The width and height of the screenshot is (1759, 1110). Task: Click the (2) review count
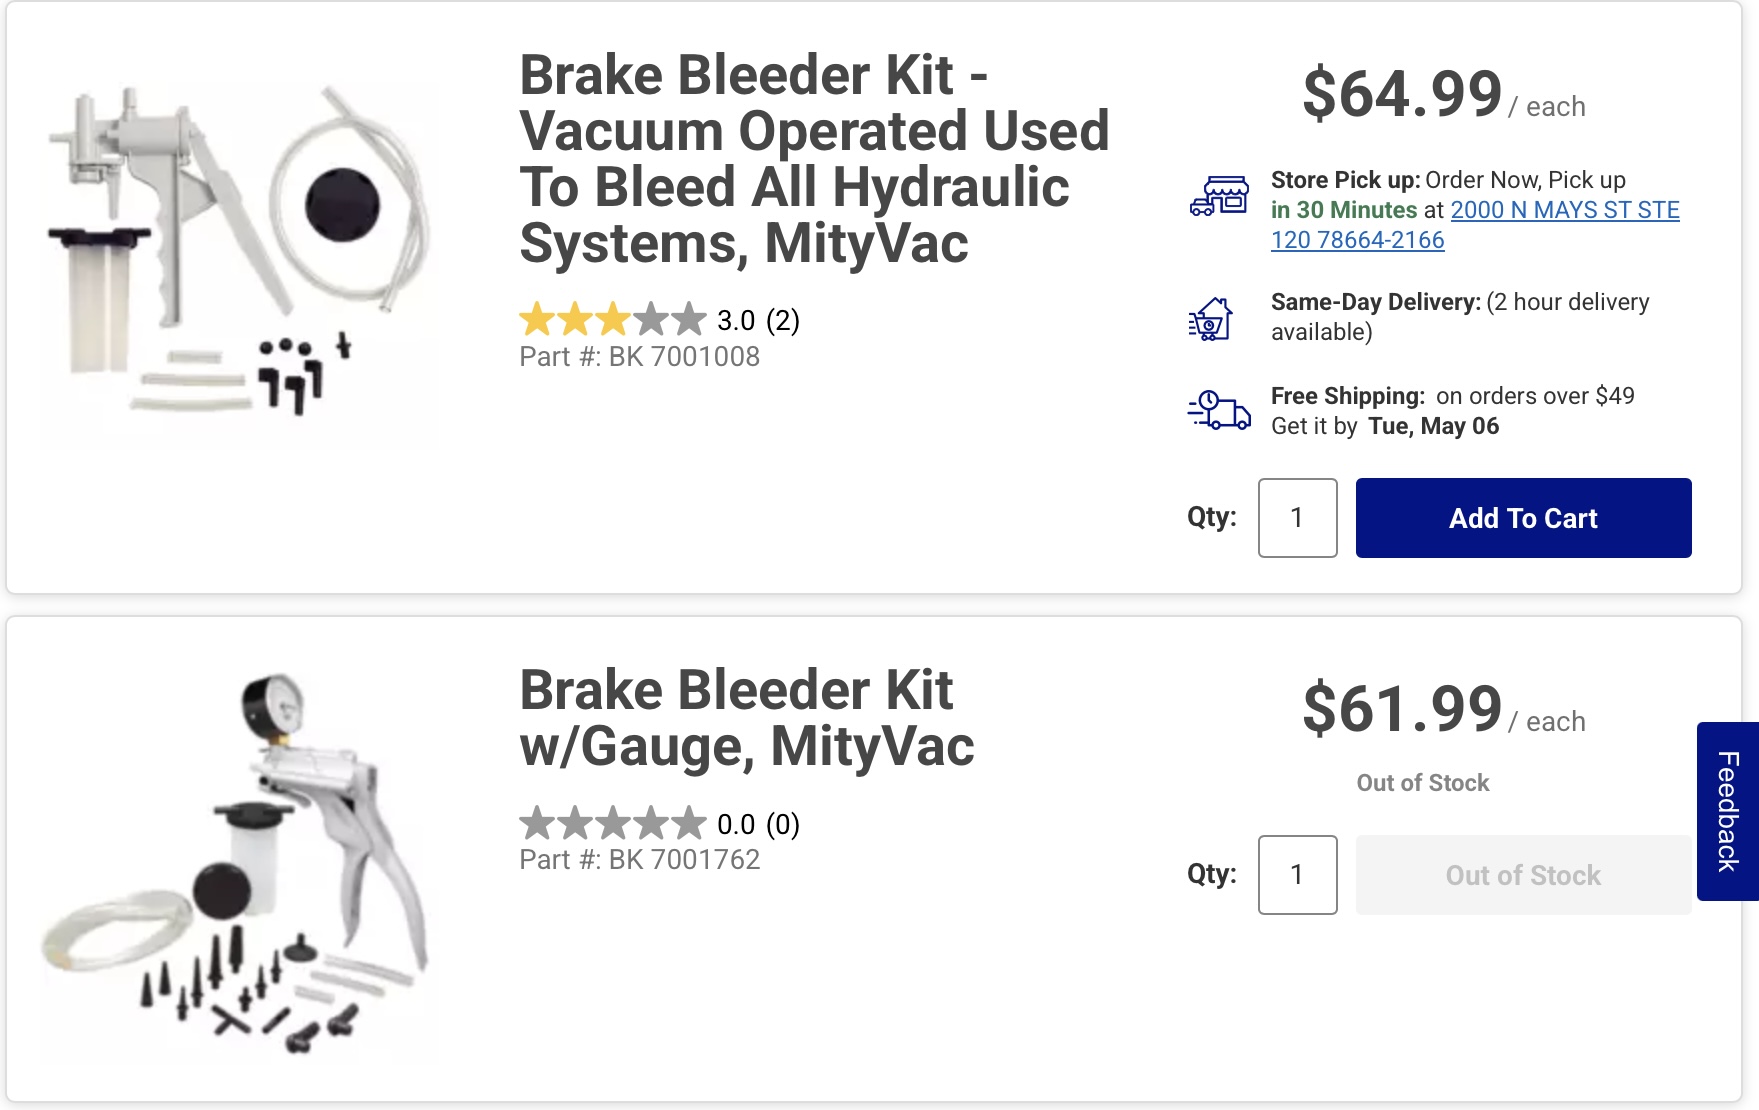[x=783, y=321]
